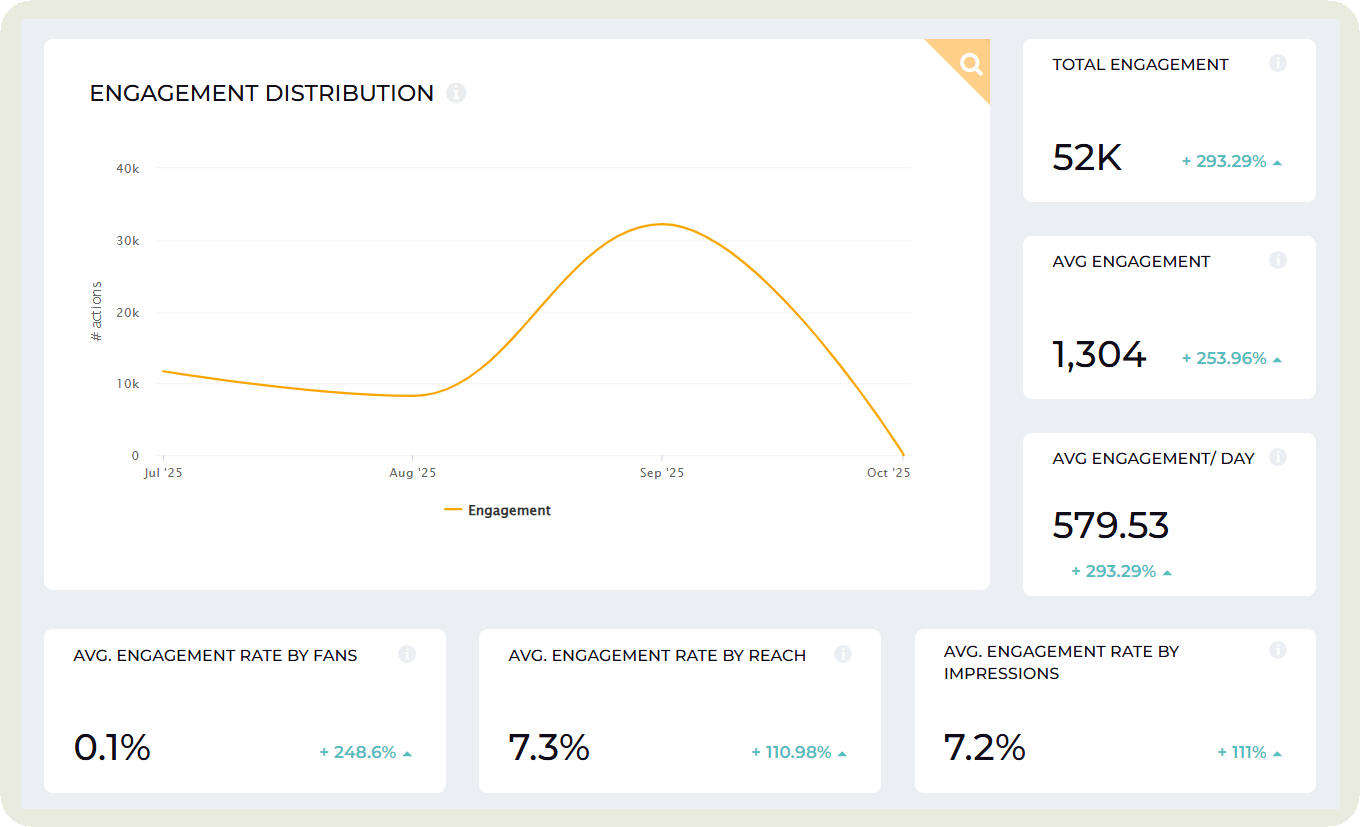
Task: Show info for Engagement Rate by Impressions
Action: (x=1277, y=650)
